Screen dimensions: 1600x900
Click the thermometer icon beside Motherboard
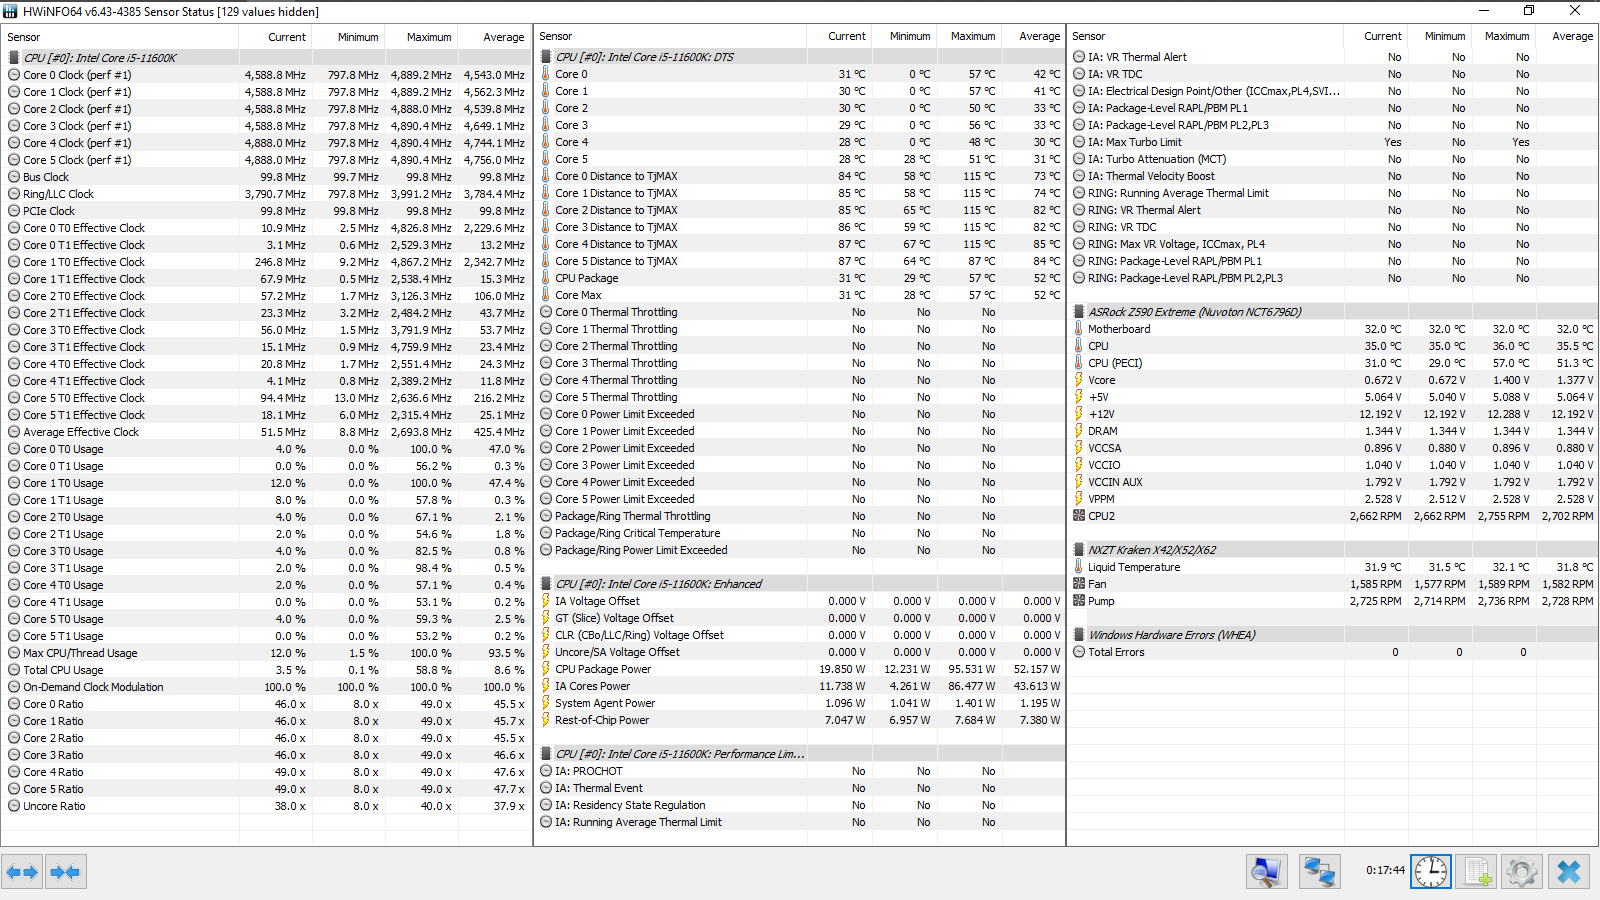point(1079,329)
